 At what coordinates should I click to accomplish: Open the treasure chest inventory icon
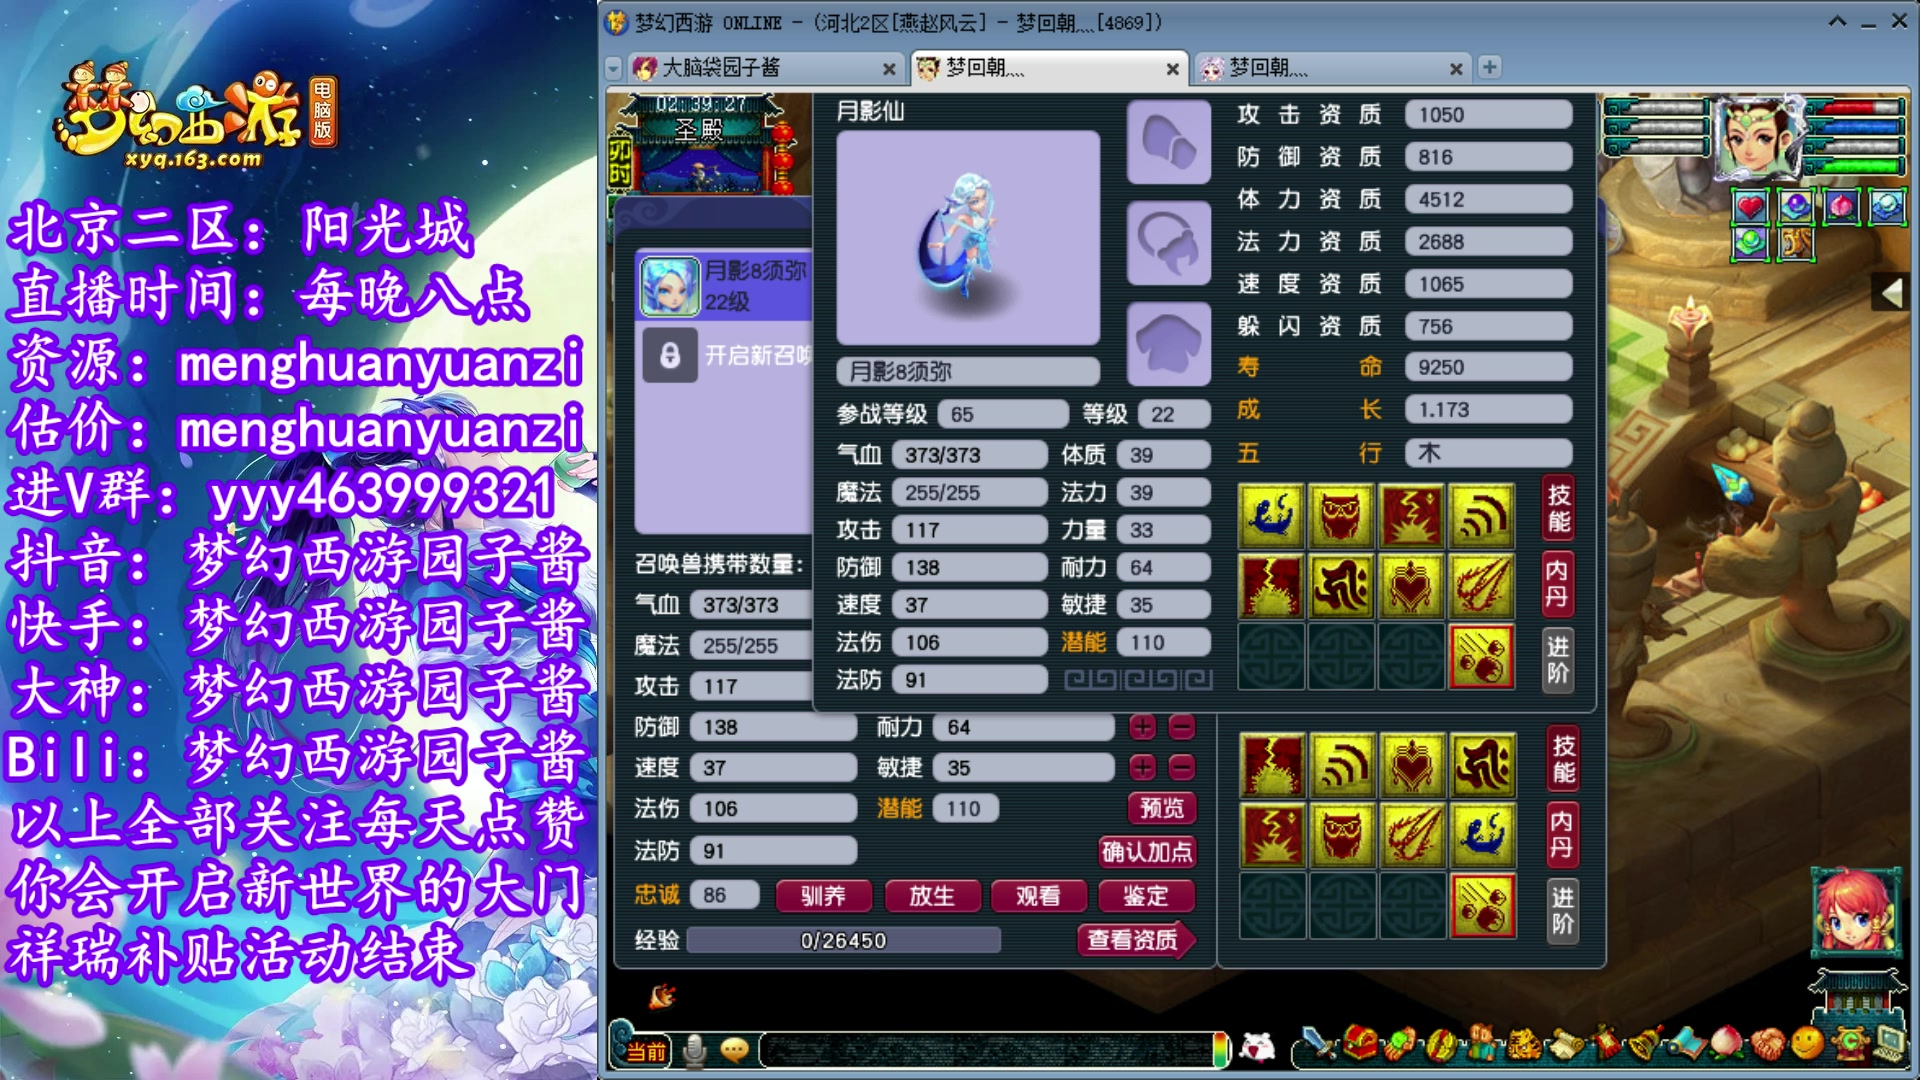pos(1360,1045)
